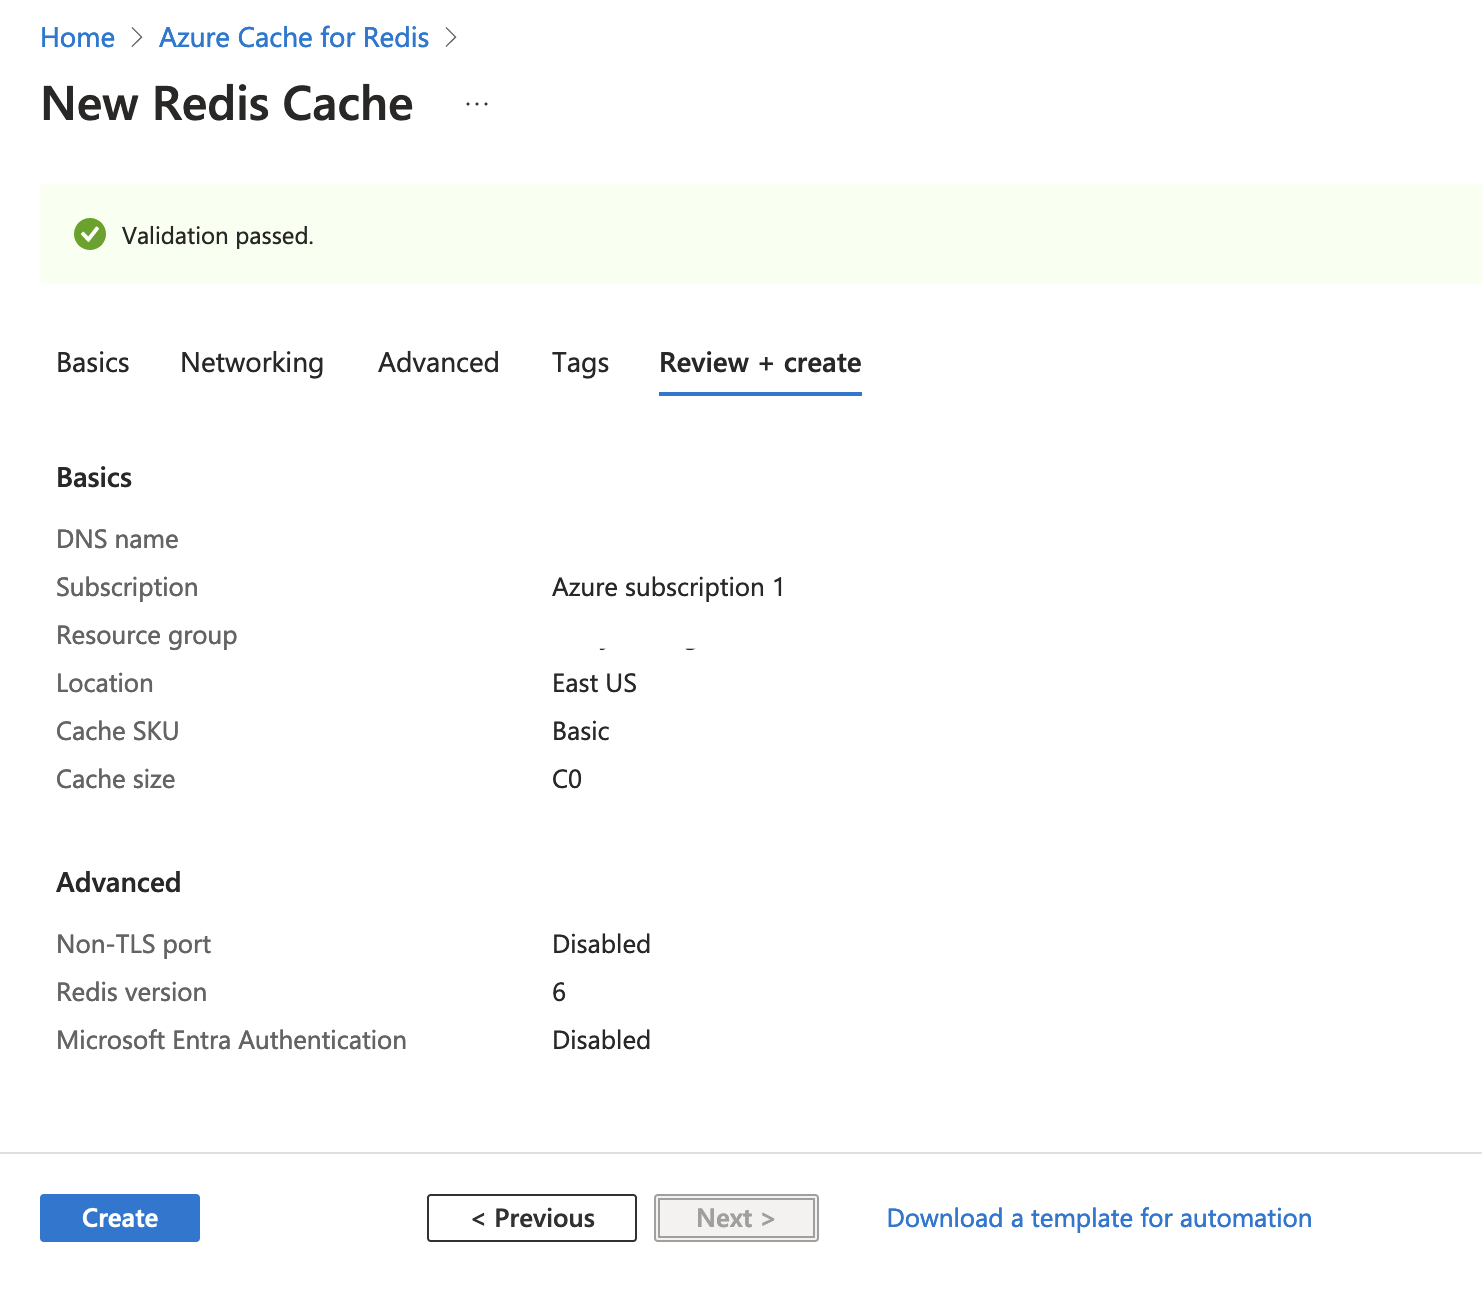The height and width of the screenshot is (1302, 1482).
Task: Click the green validation checkmark icon
Action: point(89,234)
